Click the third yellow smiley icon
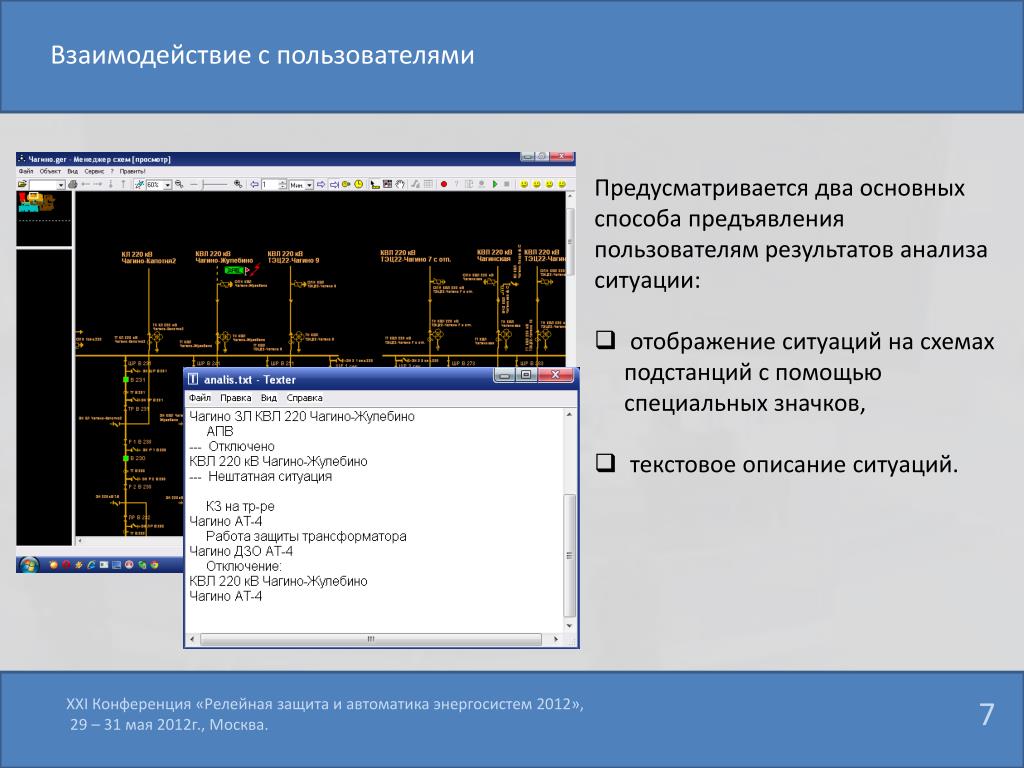This screenshot has height=768, width=1024. [549, 184]
